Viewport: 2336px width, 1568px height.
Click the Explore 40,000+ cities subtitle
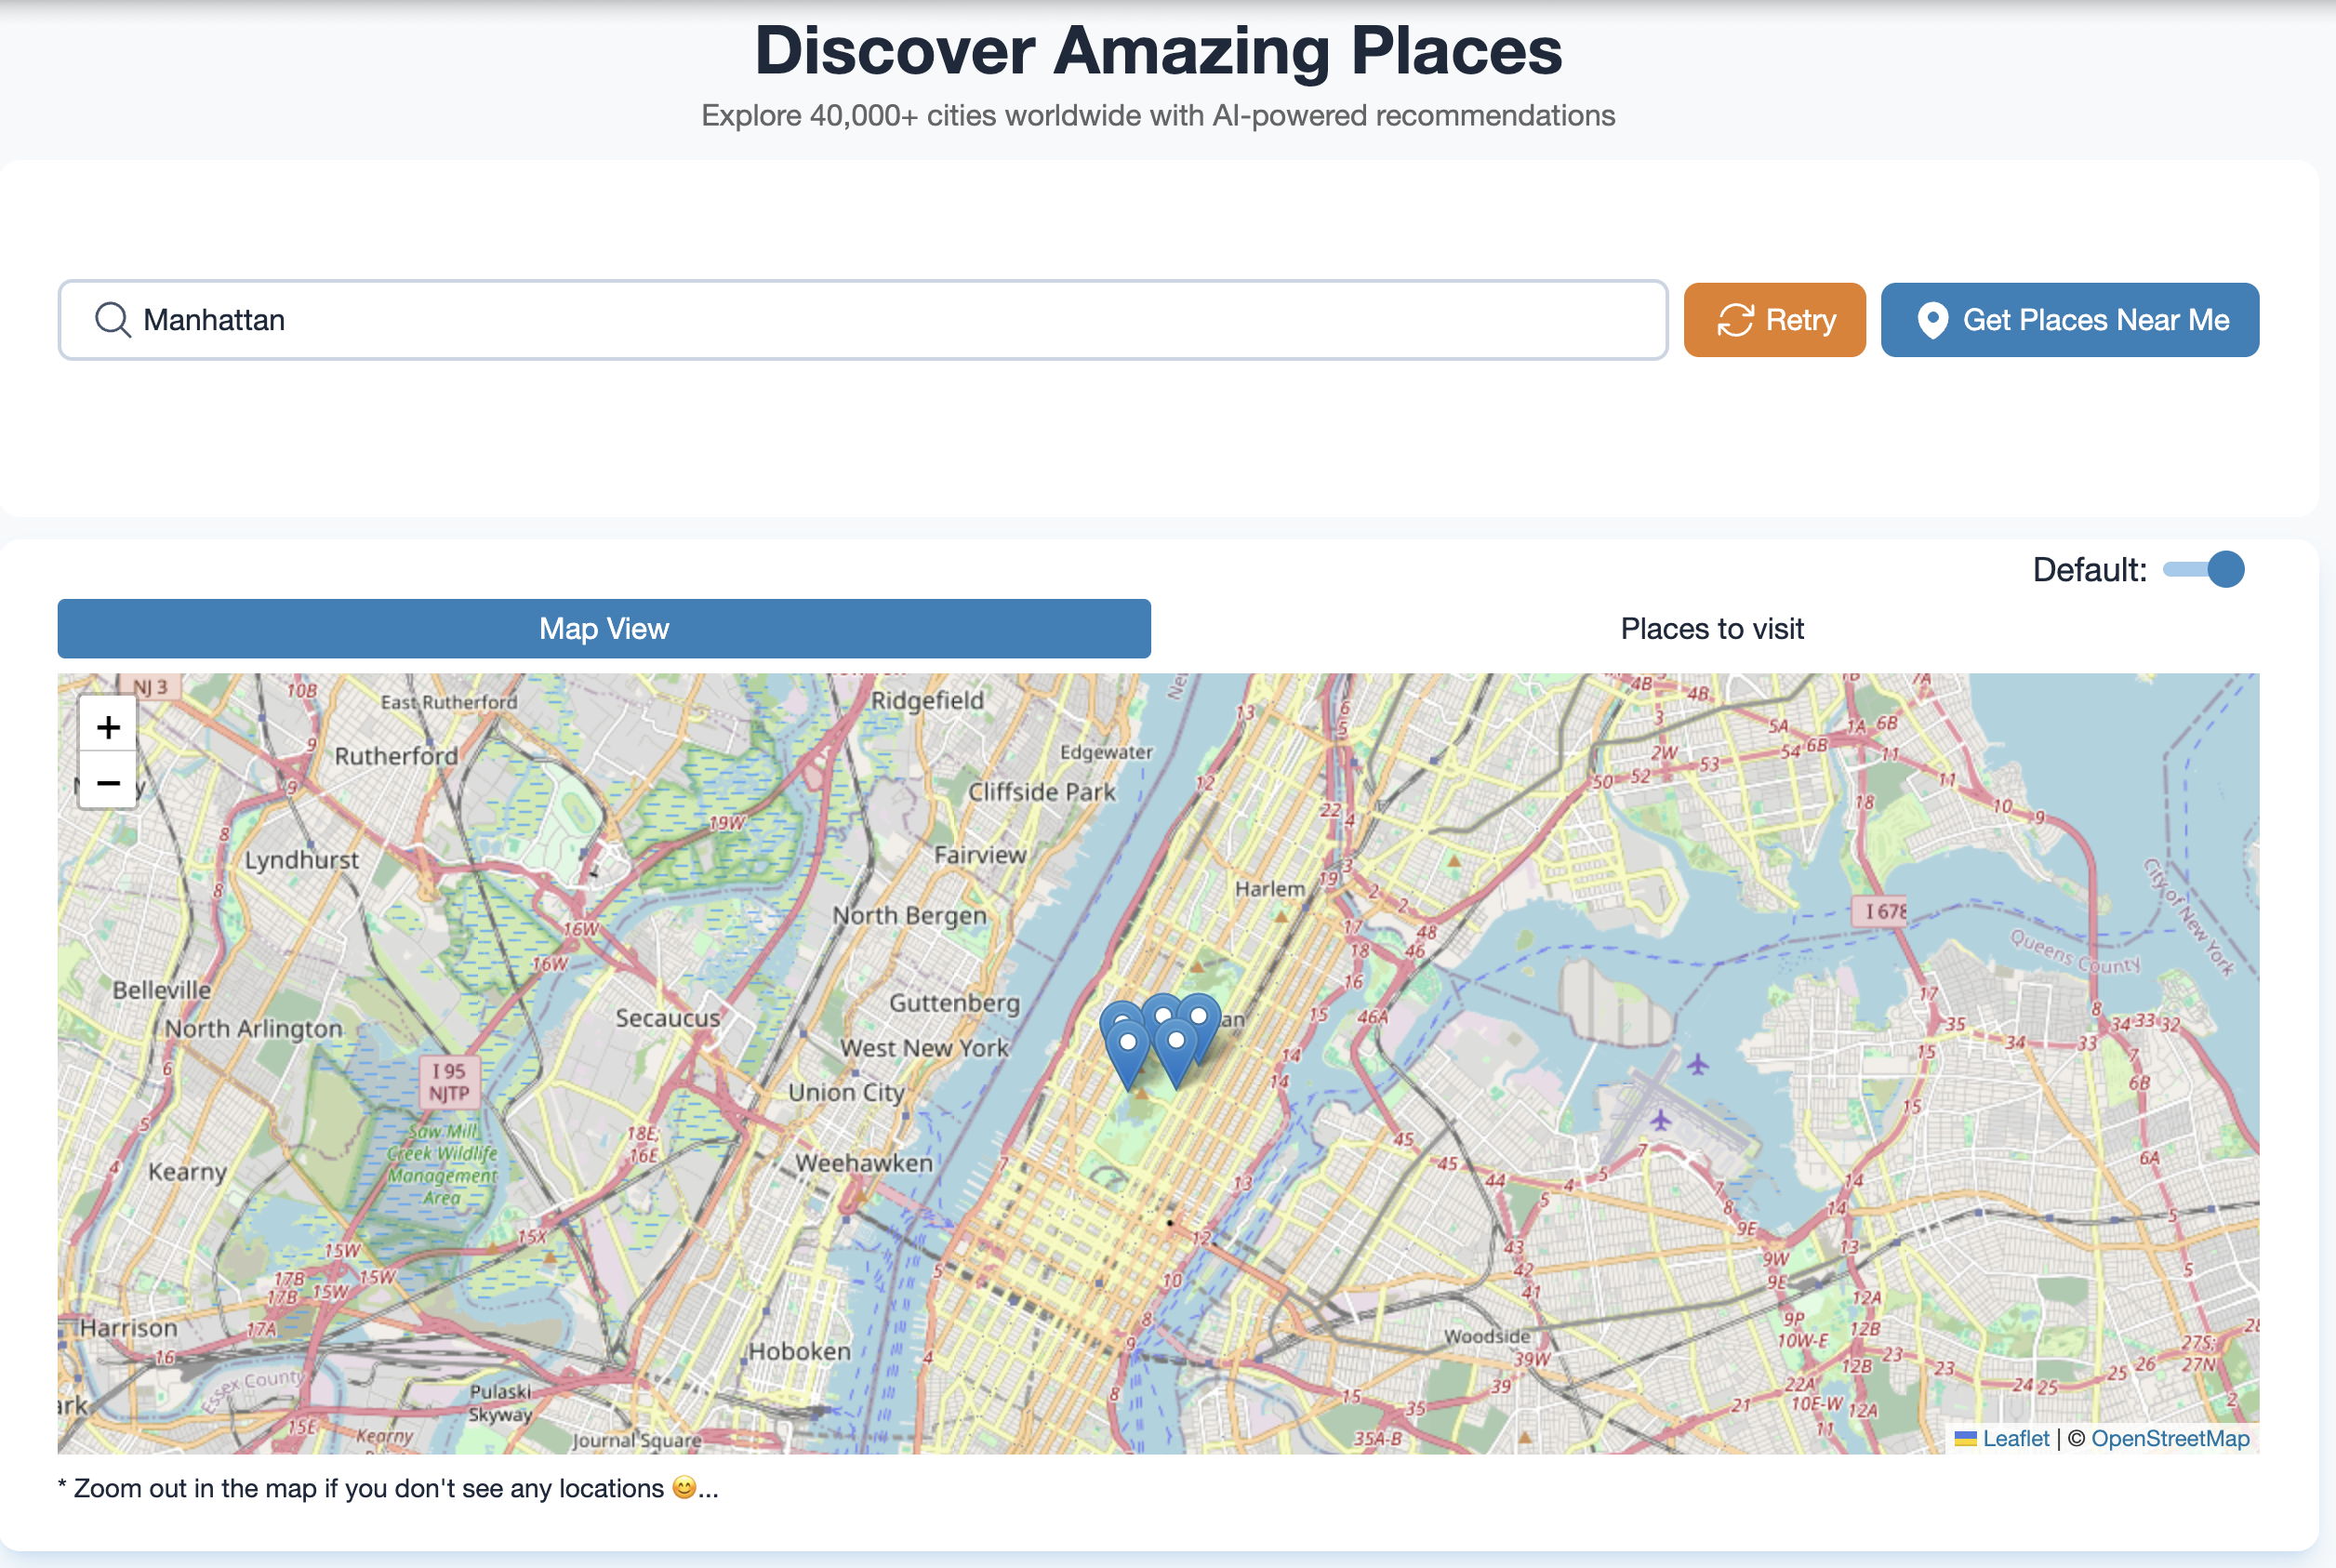[1158, 116]
